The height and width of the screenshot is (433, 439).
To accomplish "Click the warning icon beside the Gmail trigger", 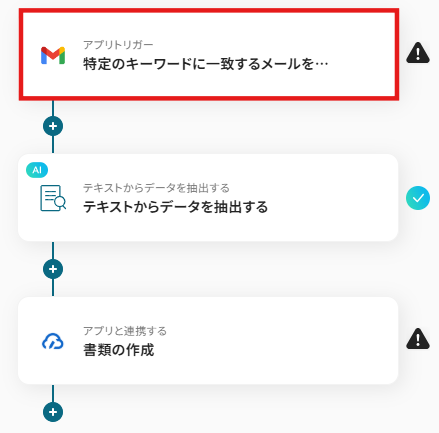I will coord(418,53).
